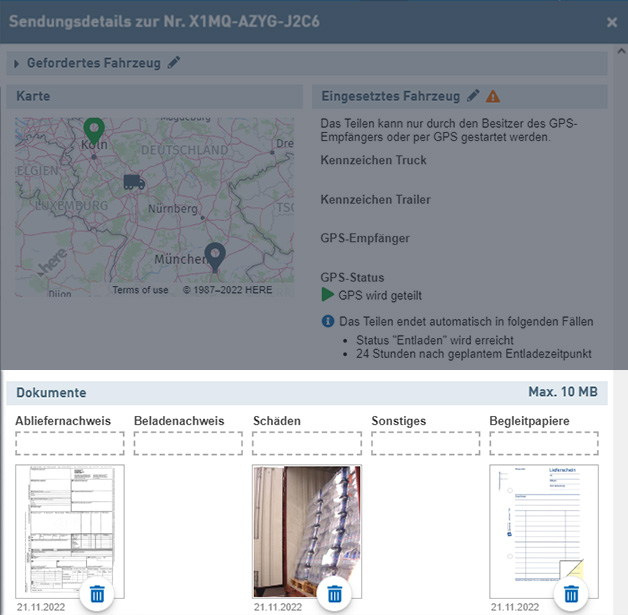The width and height of the screenshot is (628, 615).
Task: Expand the Gefordertes Fahrzeug section
Action: click(17, 64)
